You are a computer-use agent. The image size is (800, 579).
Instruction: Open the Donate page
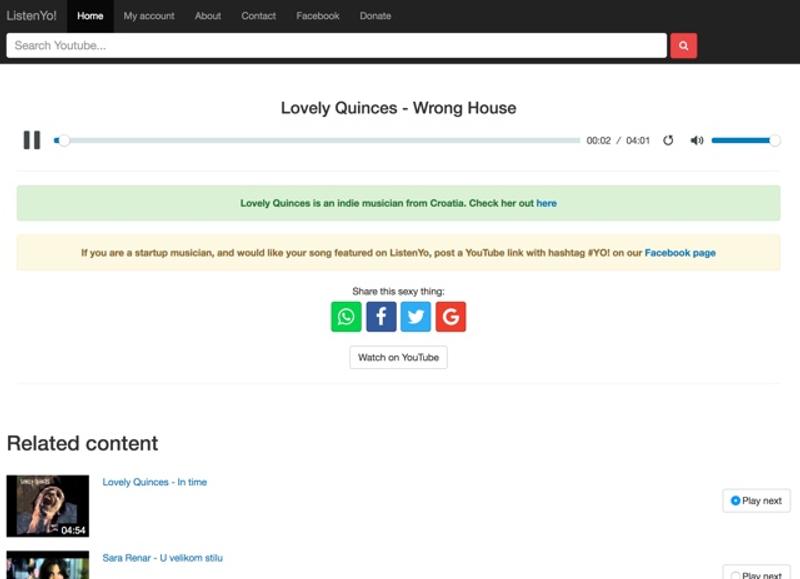click(x=375, y=16)
